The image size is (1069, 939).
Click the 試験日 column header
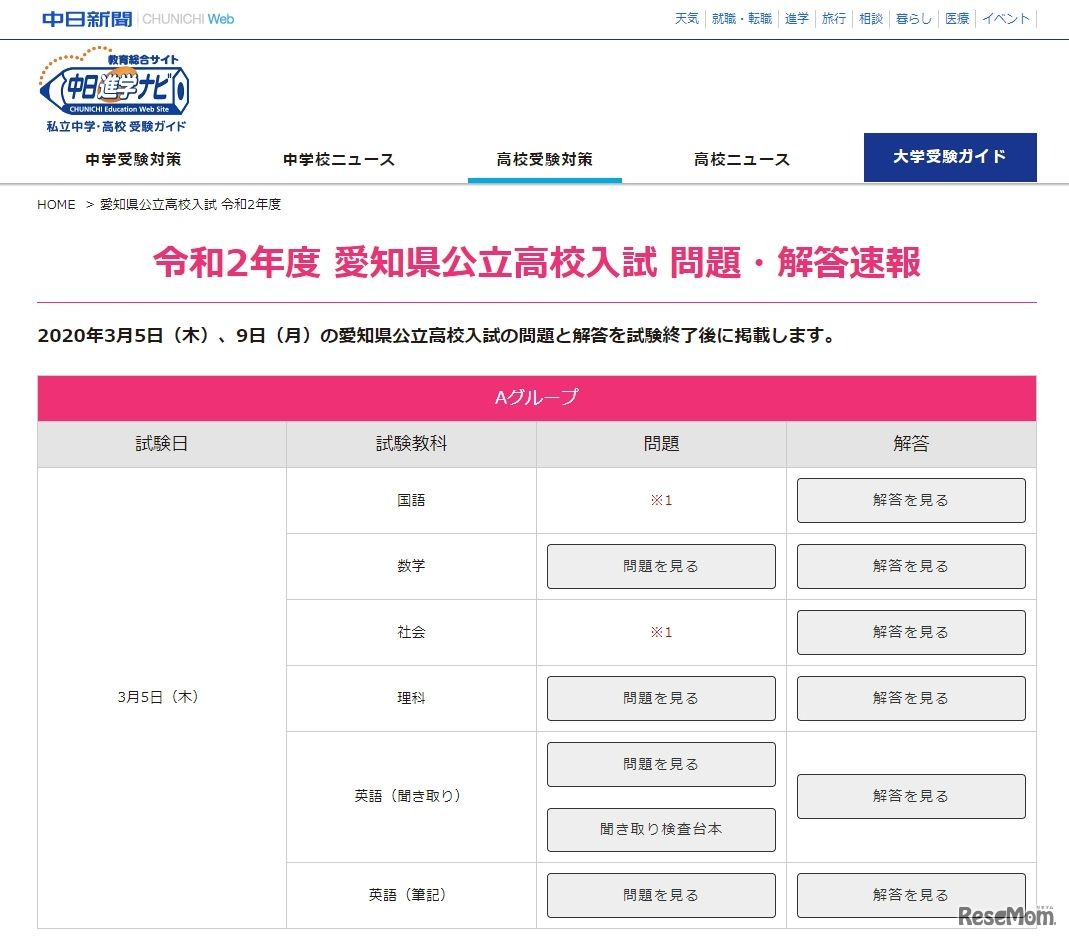click(x=162, y=444)
